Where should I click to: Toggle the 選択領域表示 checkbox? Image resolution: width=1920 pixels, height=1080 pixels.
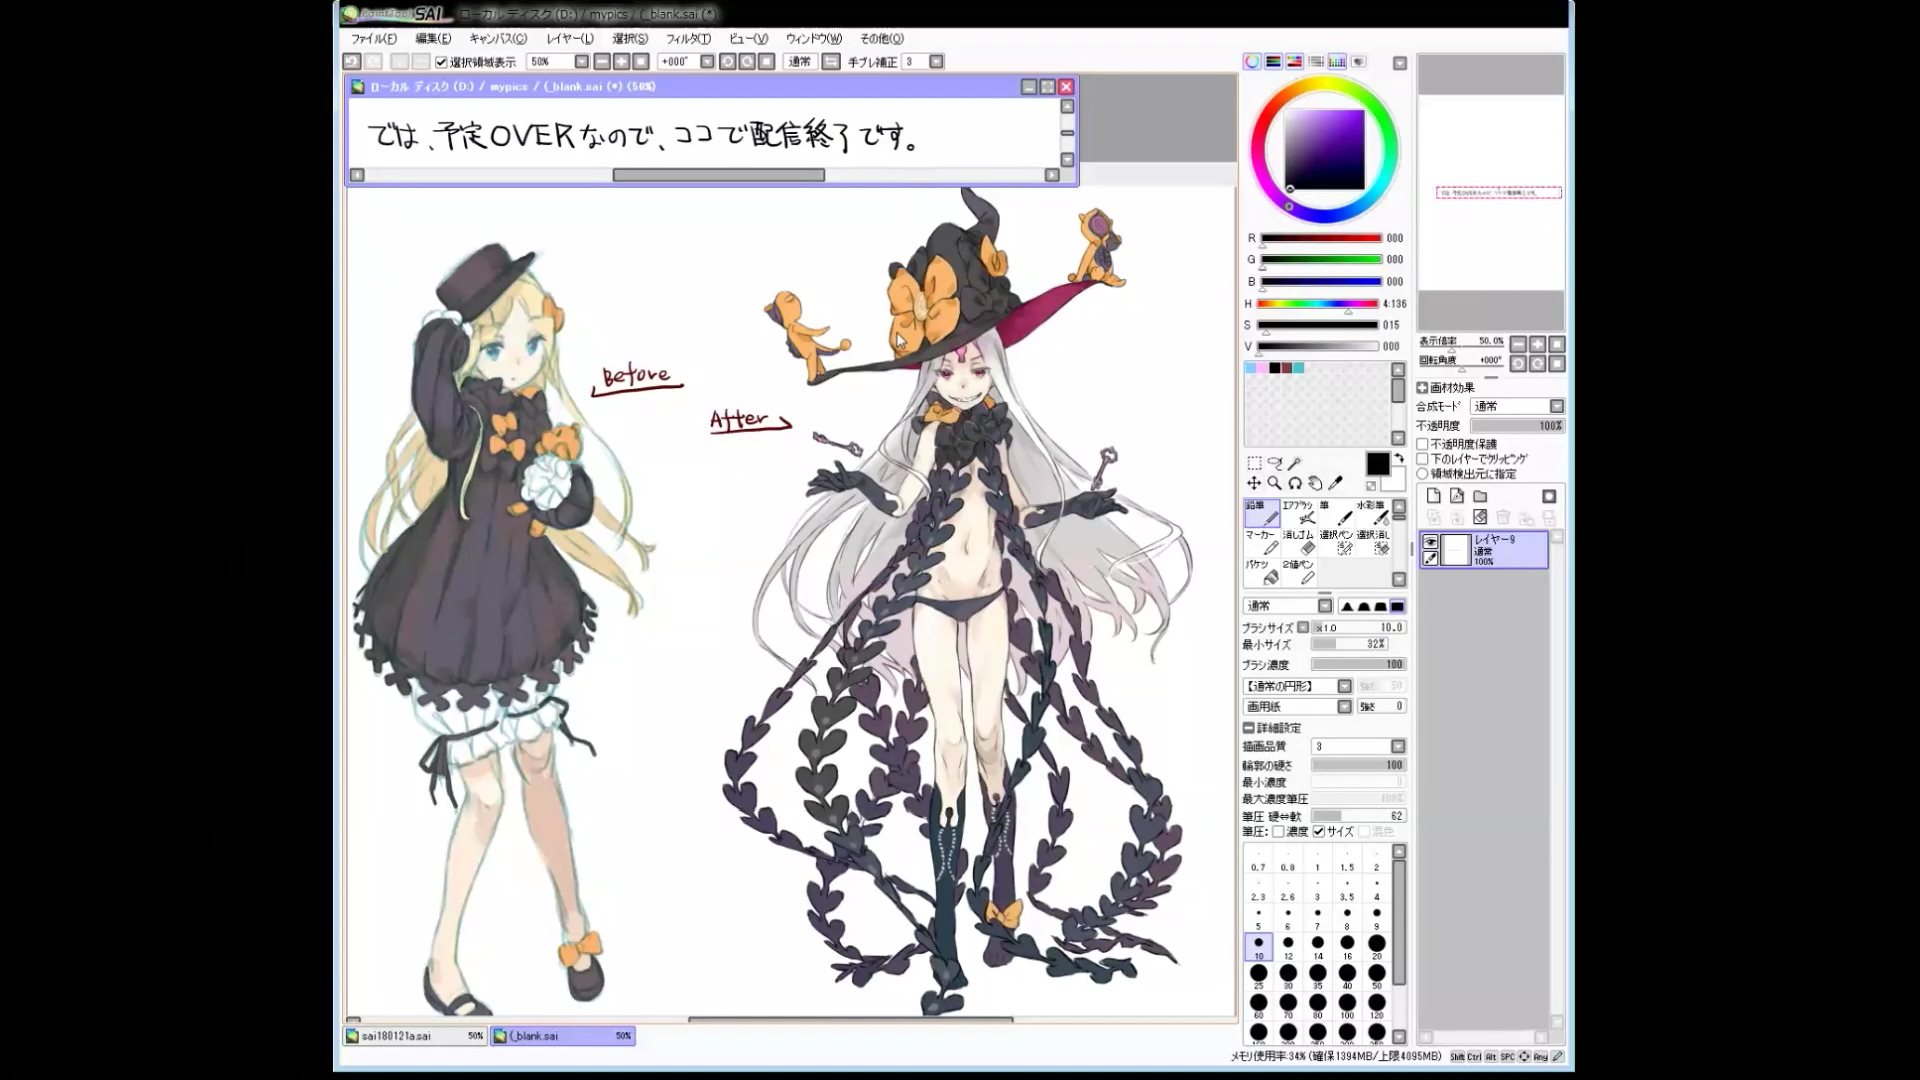coord(441,62)
